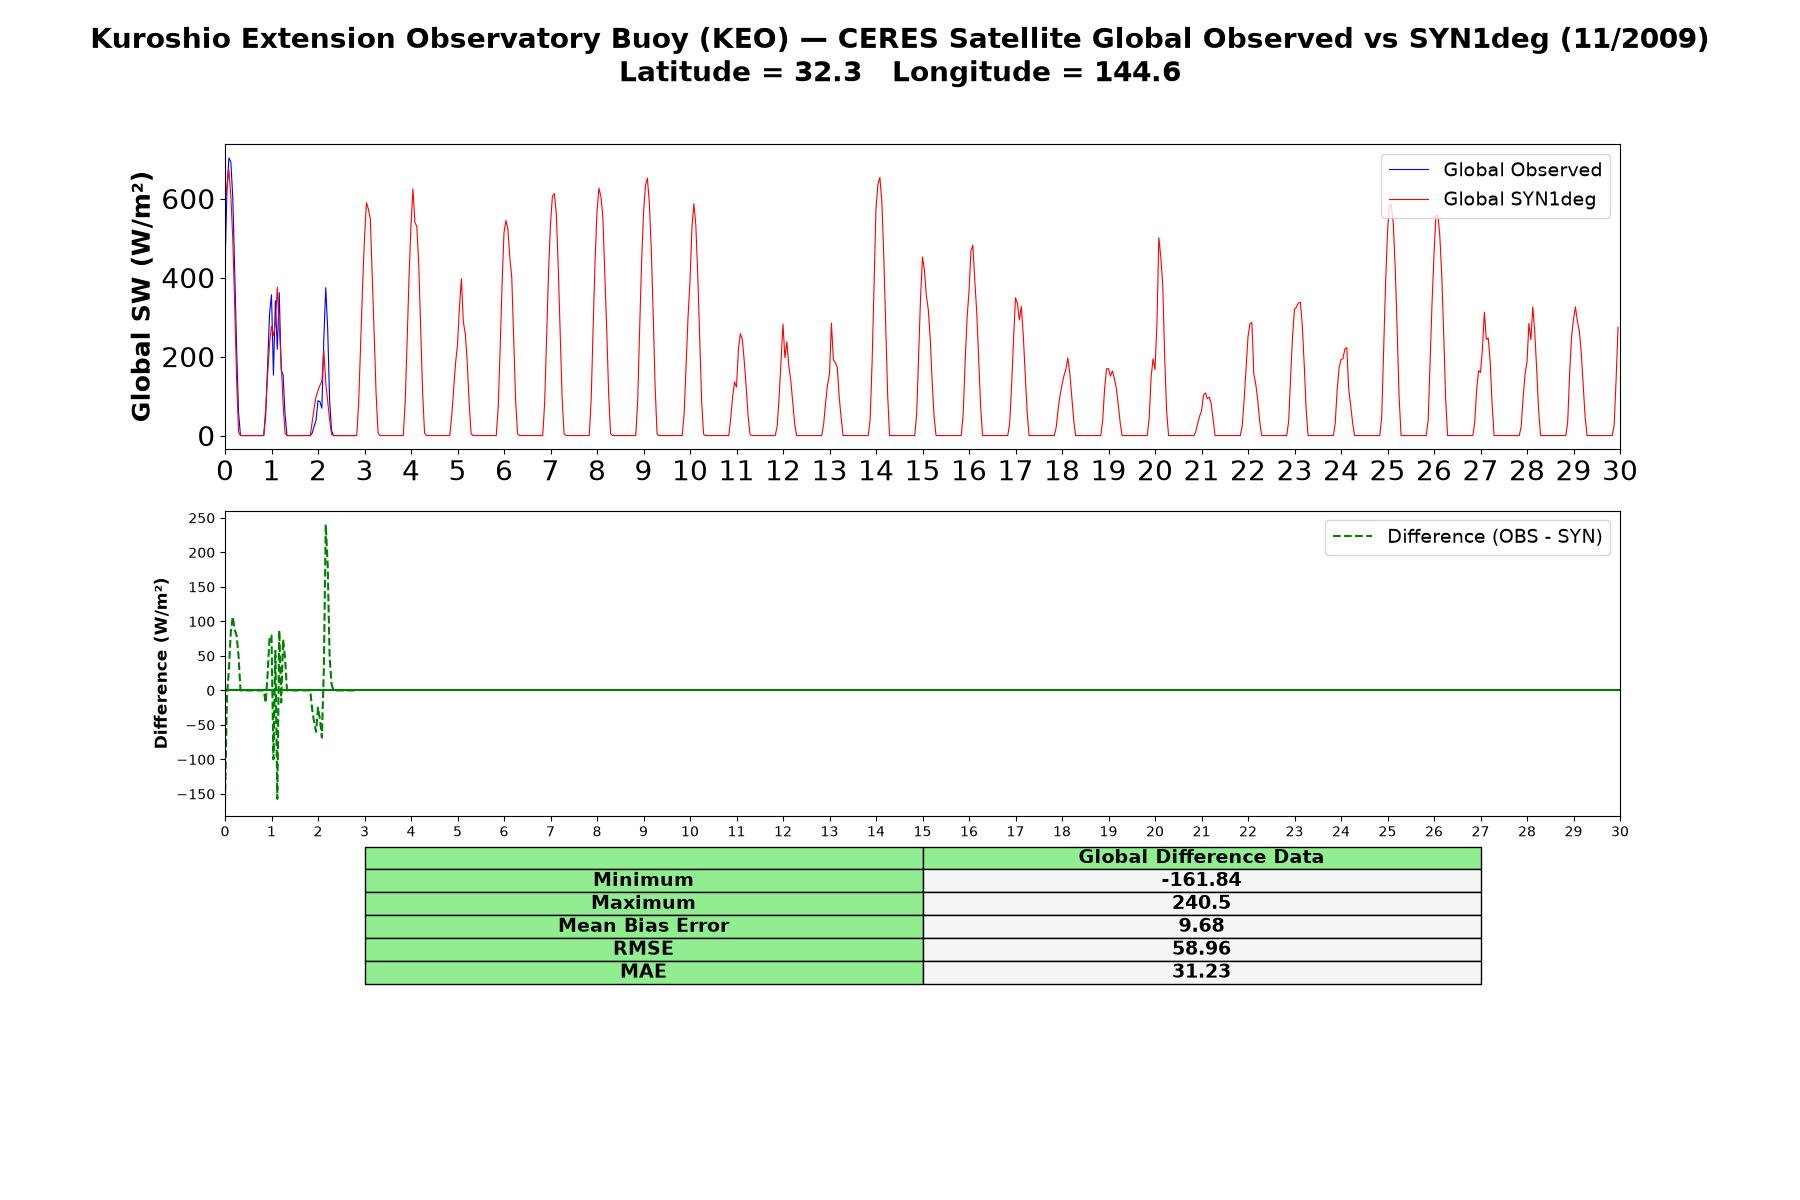Click the Minimum row label in table
Viewport: 1800px width, 1200px height.
[644, 880]
